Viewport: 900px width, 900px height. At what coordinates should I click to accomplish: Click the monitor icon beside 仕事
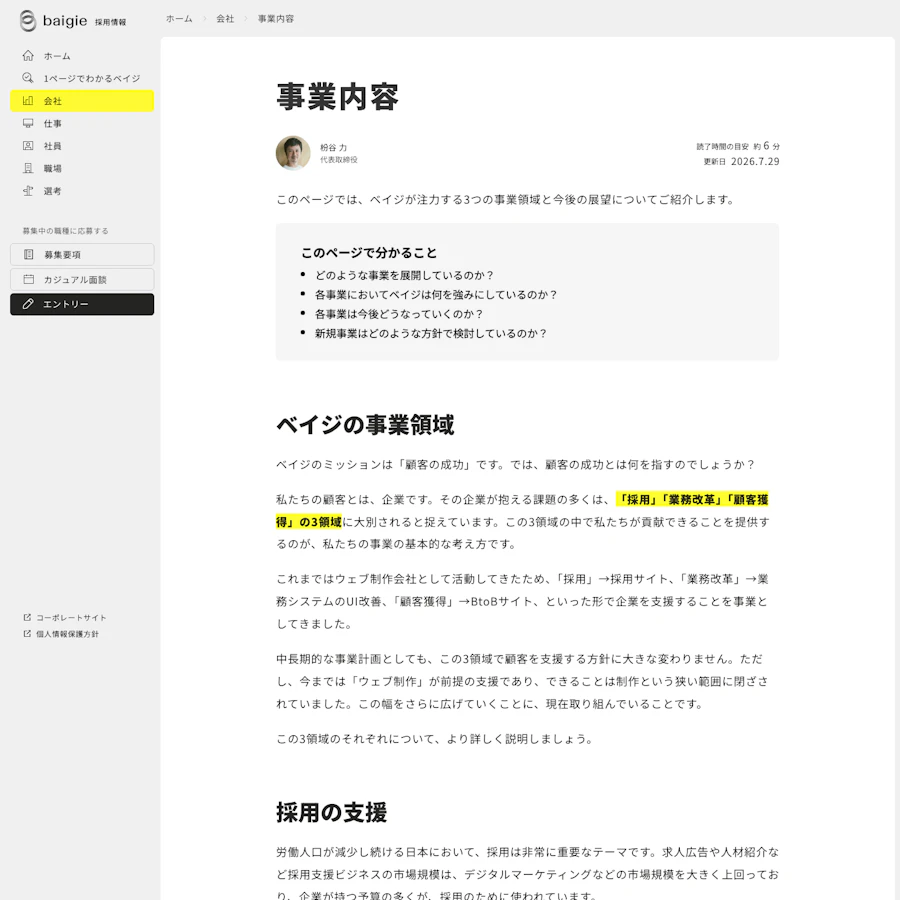28,123
